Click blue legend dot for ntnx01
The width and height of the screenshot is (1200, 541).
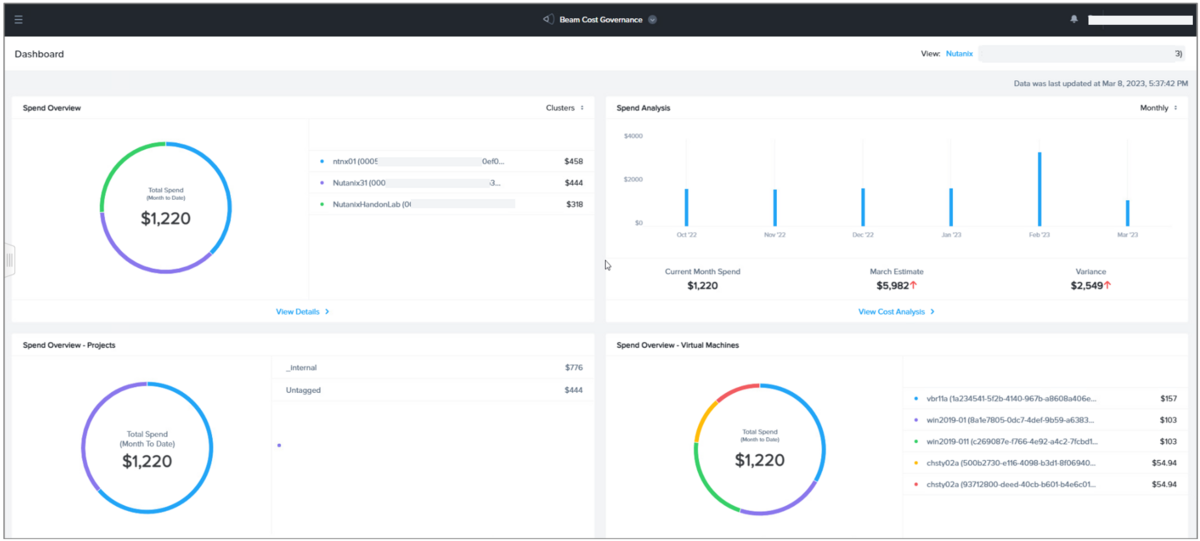322,161
